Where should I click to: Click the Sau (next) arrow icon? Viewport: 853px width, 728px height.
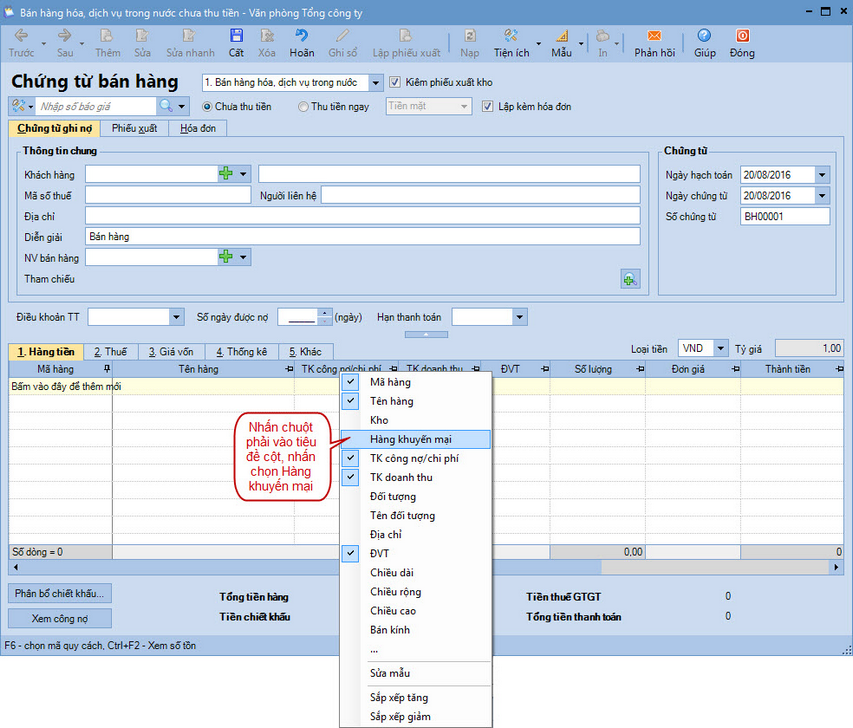click(64, 36)
